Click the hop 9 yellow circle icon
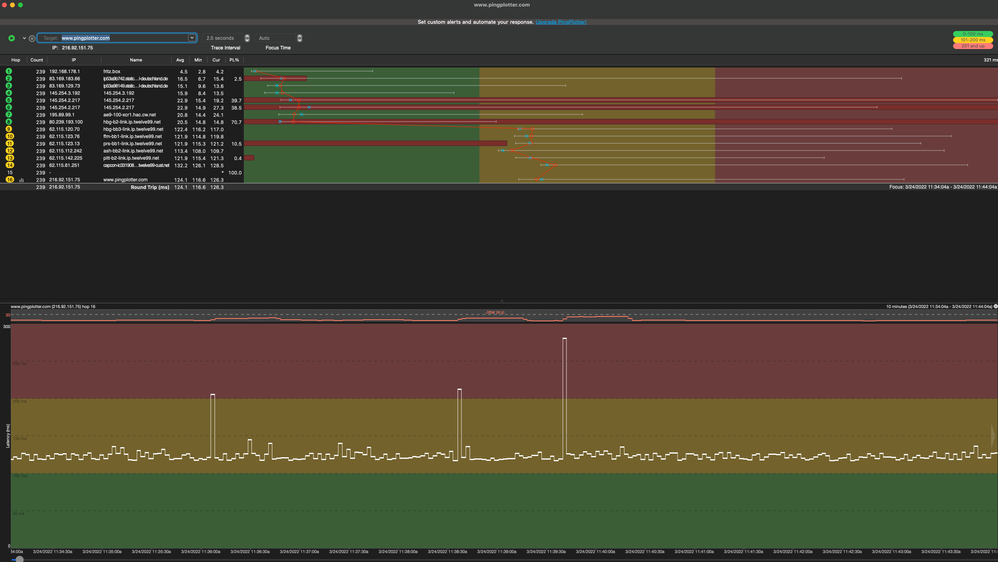 tap(9, 129)
